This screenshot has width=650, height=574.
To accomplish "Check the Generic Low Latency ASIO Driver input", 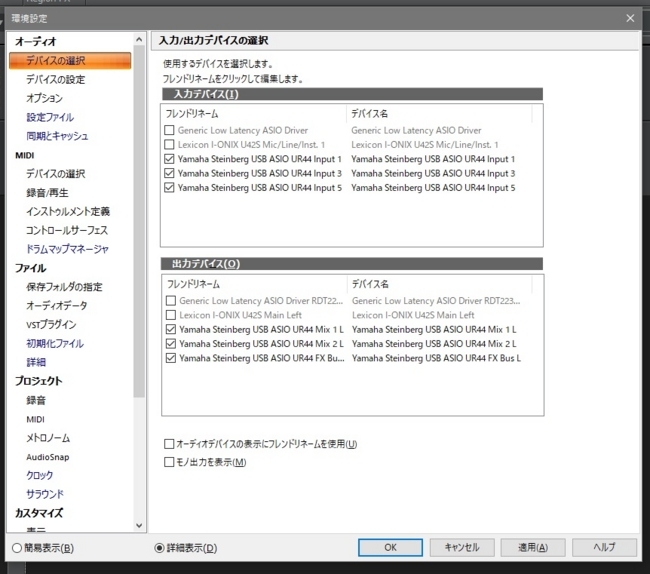I will click(x=169, y=130).
